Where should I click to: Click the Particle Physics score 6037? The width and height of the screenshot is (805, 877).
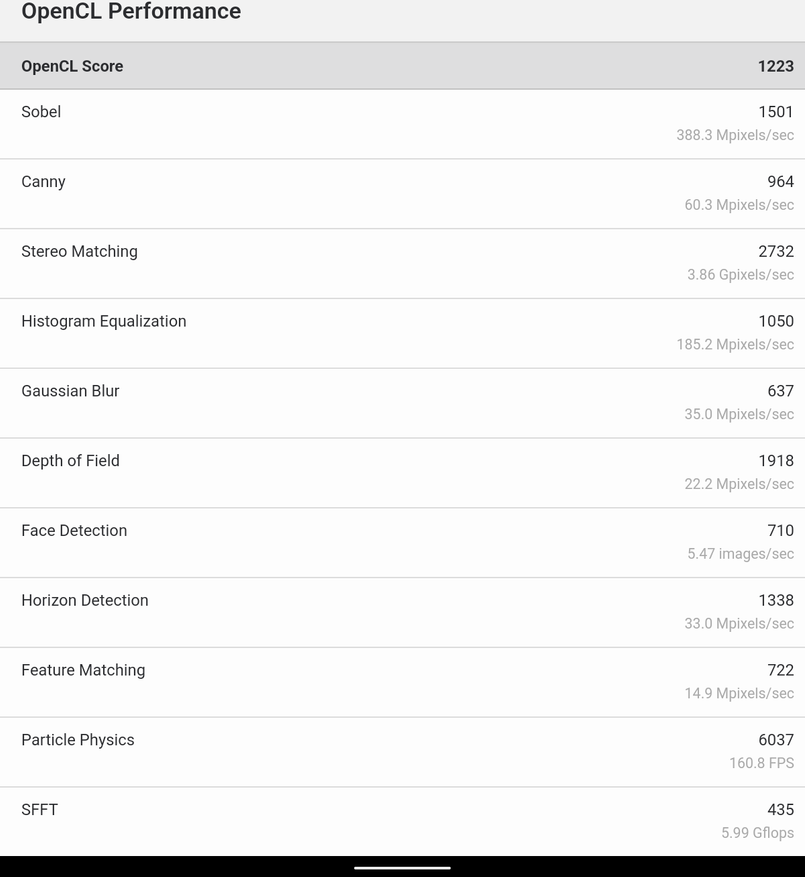point(776,740)
